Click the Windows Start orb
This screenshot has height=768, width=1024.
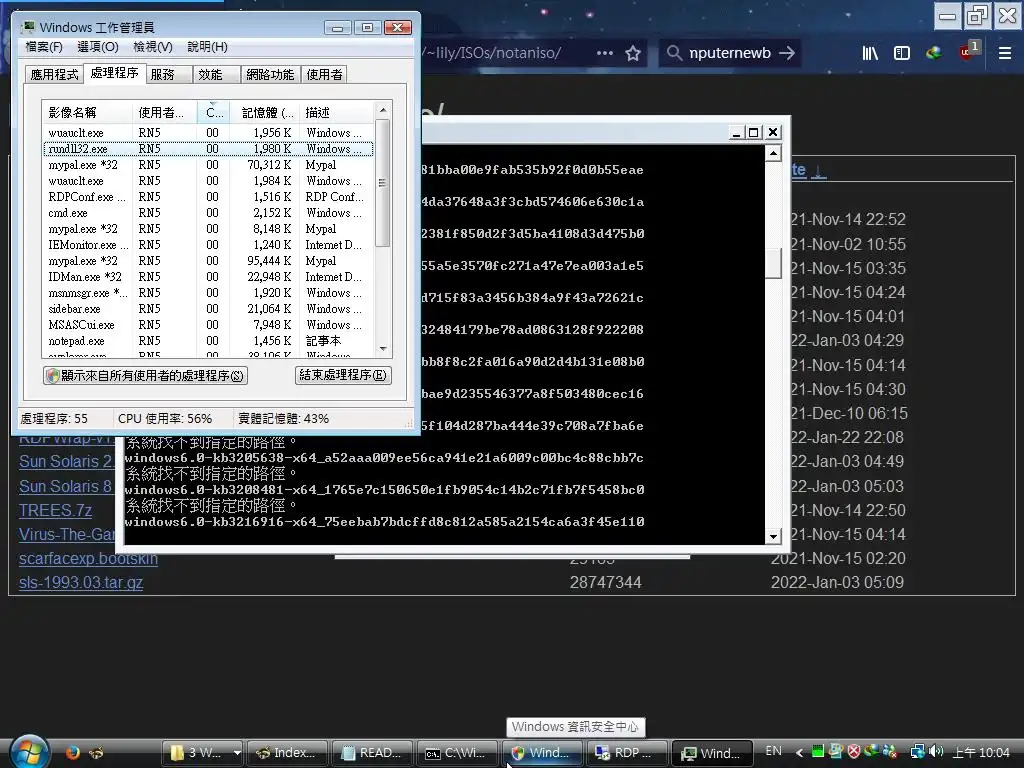pyautogui.click(x=29, y=751)
